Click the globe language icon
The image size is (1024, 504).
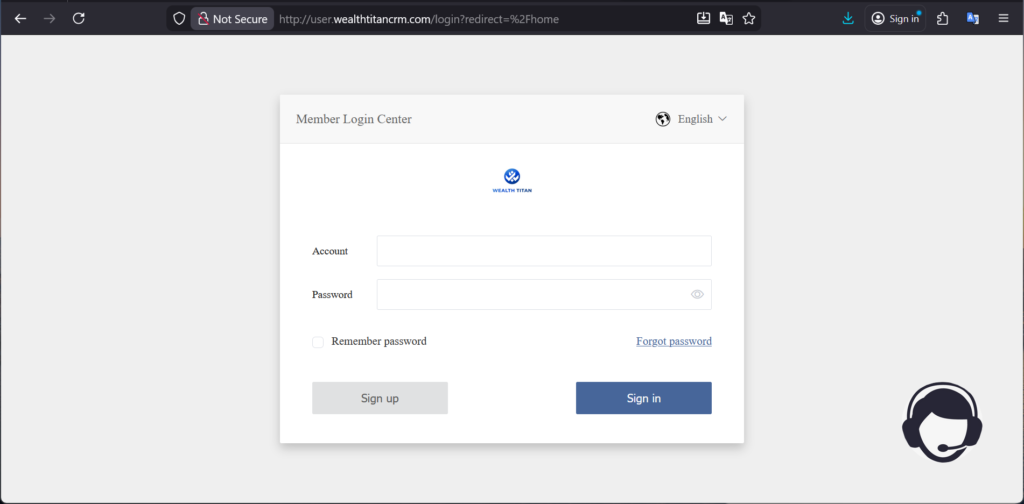pos(662,119)
